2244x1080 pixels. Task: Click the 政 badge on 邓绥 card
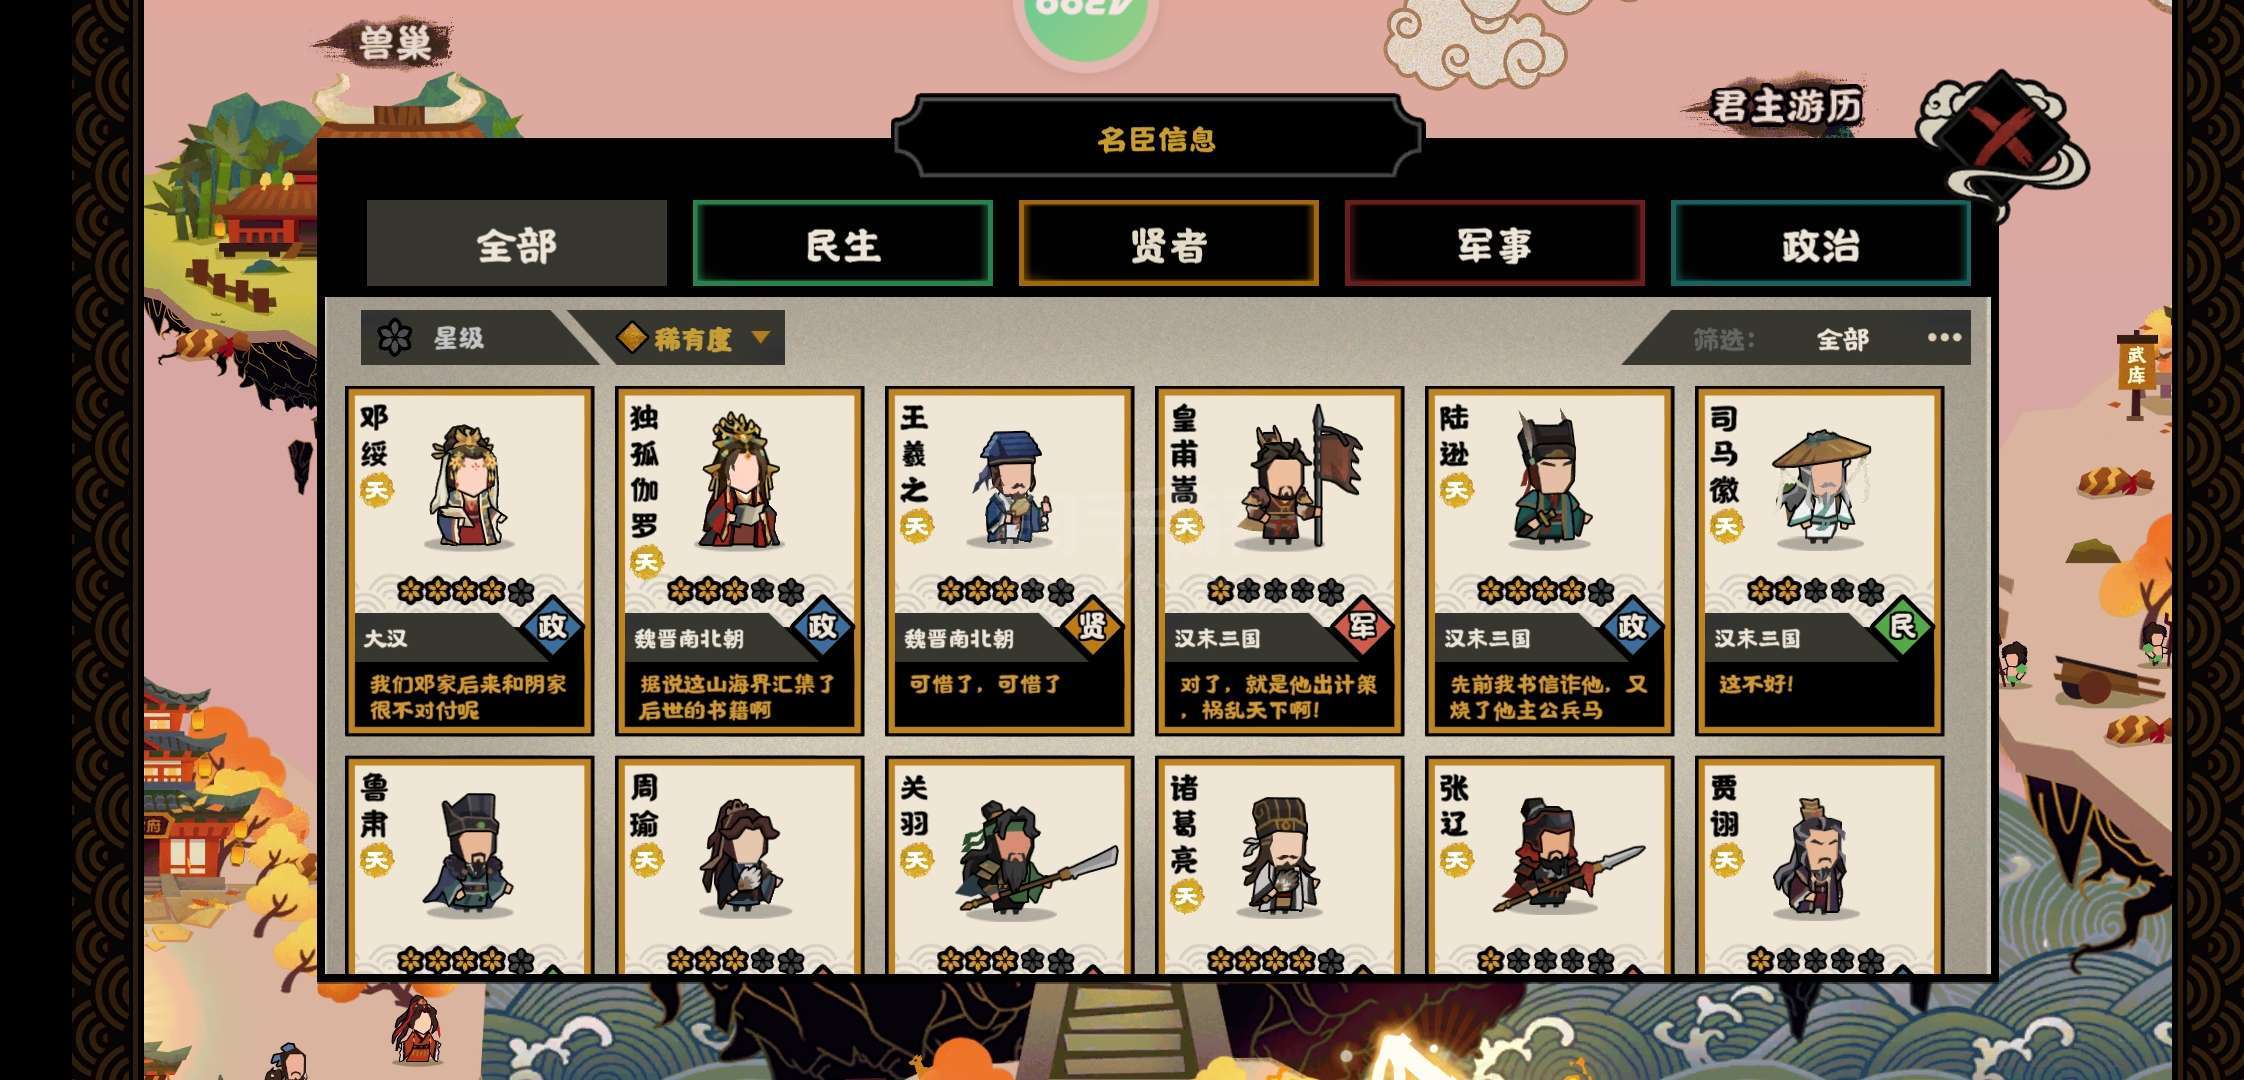tap(552, 627)
